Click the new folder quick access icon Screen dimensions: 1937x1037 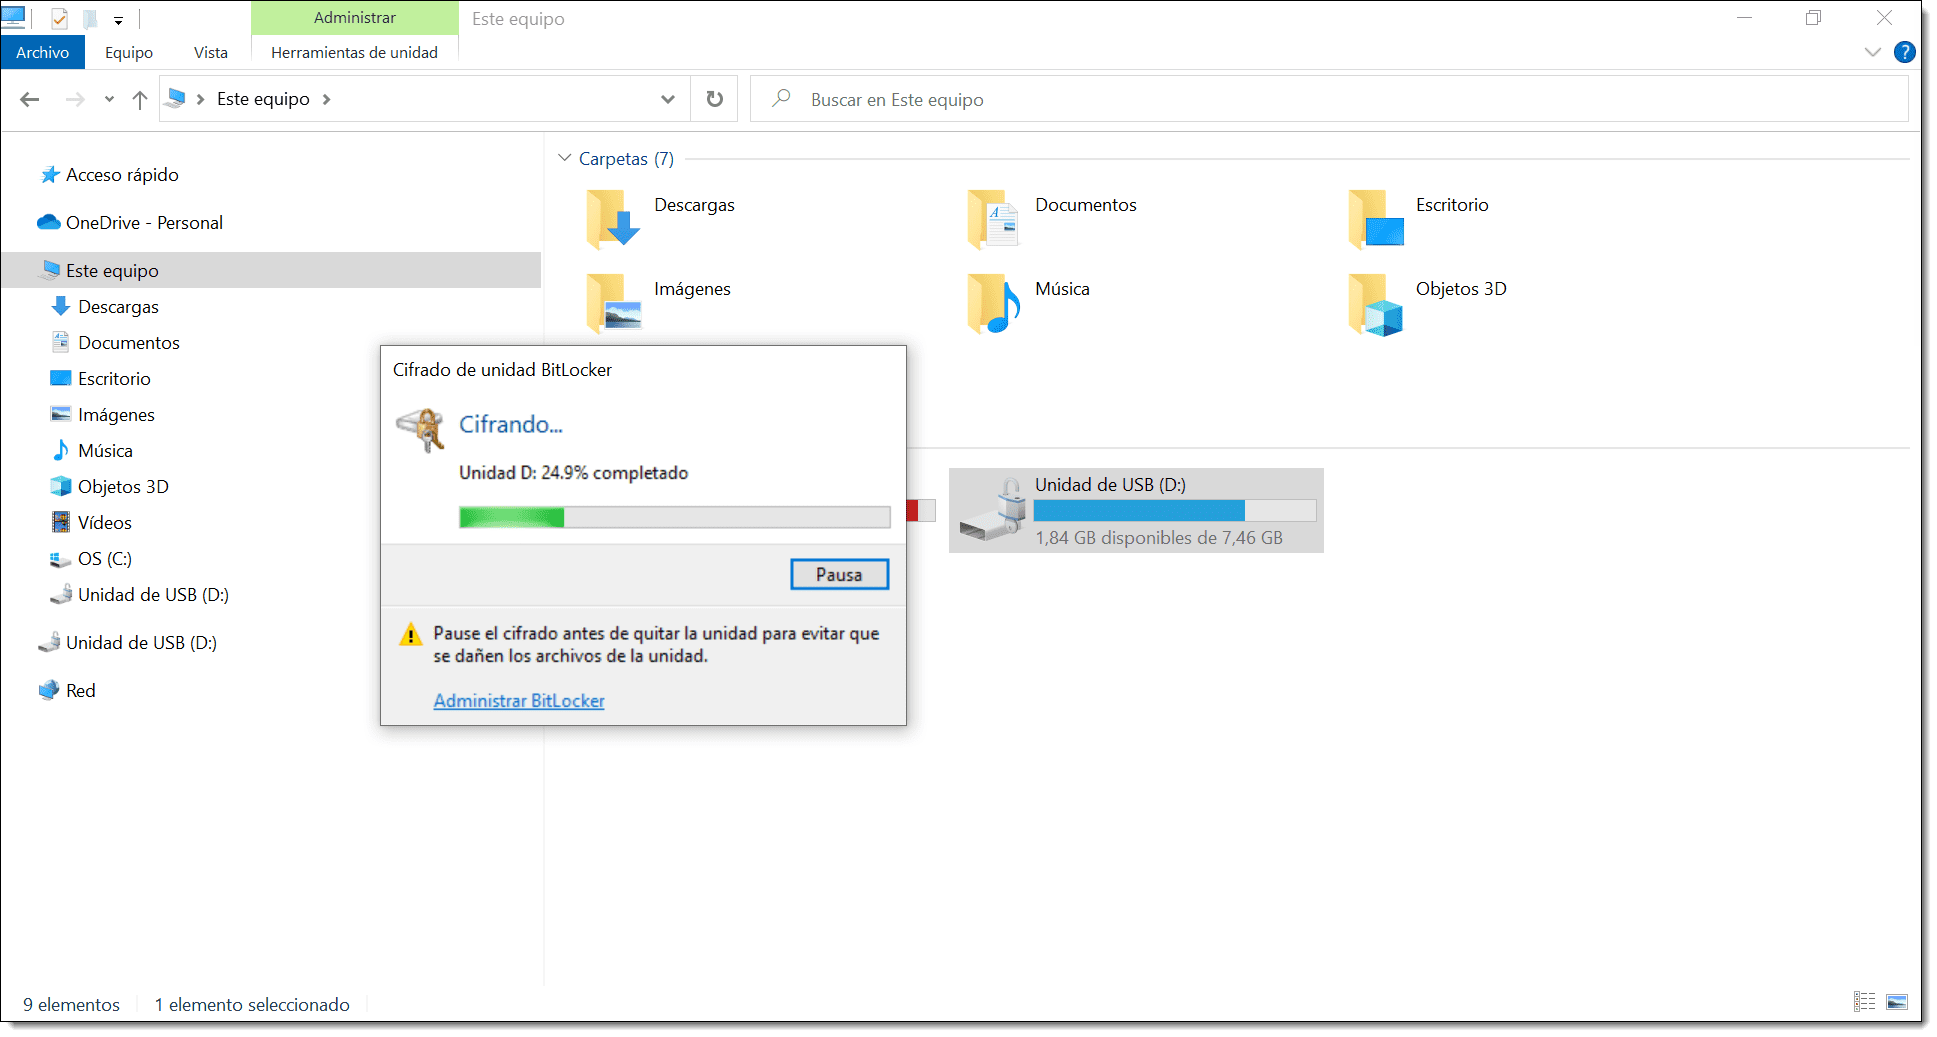pyautogui.click(x=90, y=18)
